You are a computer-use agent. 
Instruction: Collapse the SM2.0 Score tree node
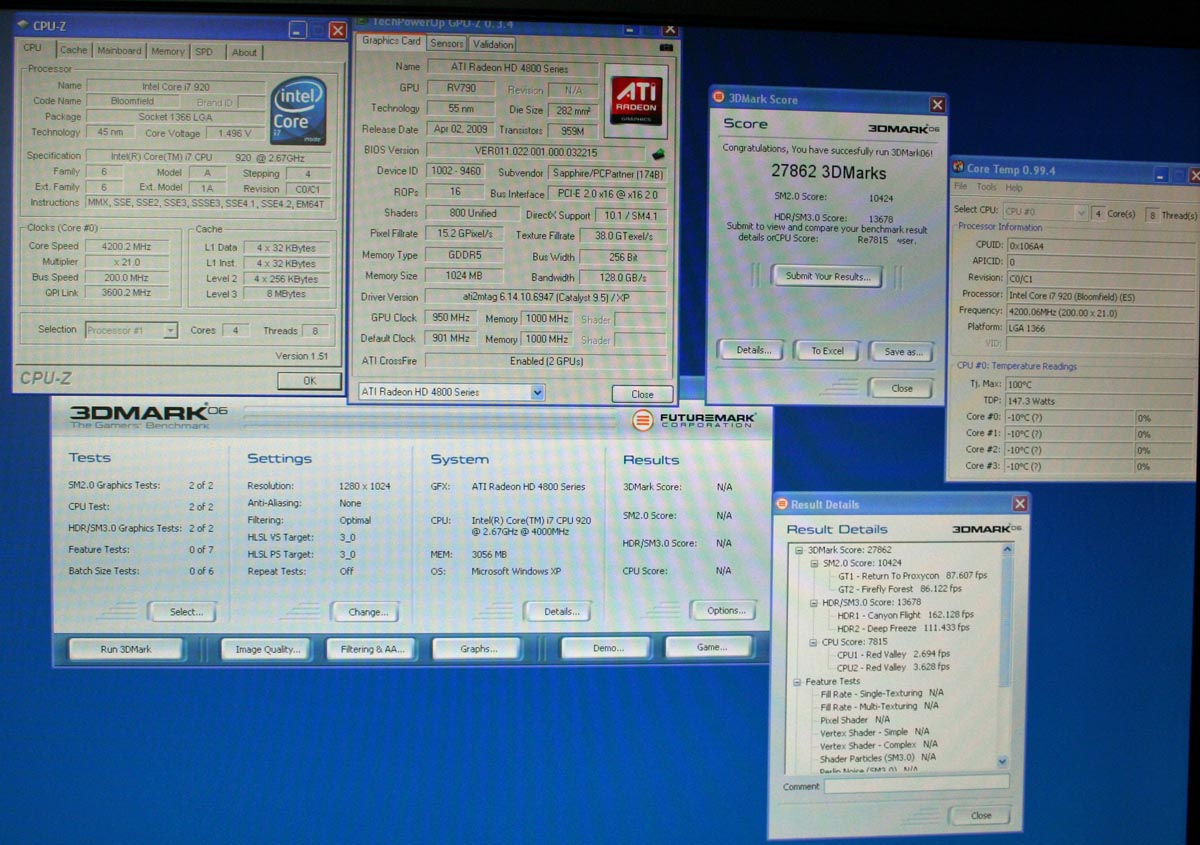[x=815, y=563]
